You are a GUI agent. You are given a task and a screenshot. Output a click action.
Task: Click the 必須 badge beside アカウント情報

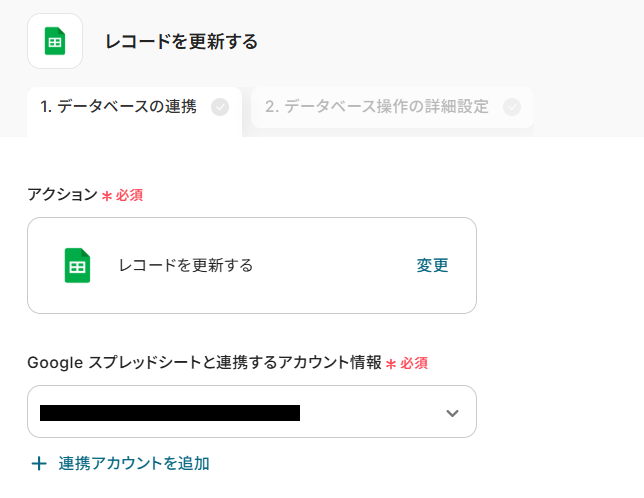pyautogui.click(x=415, y=364)
